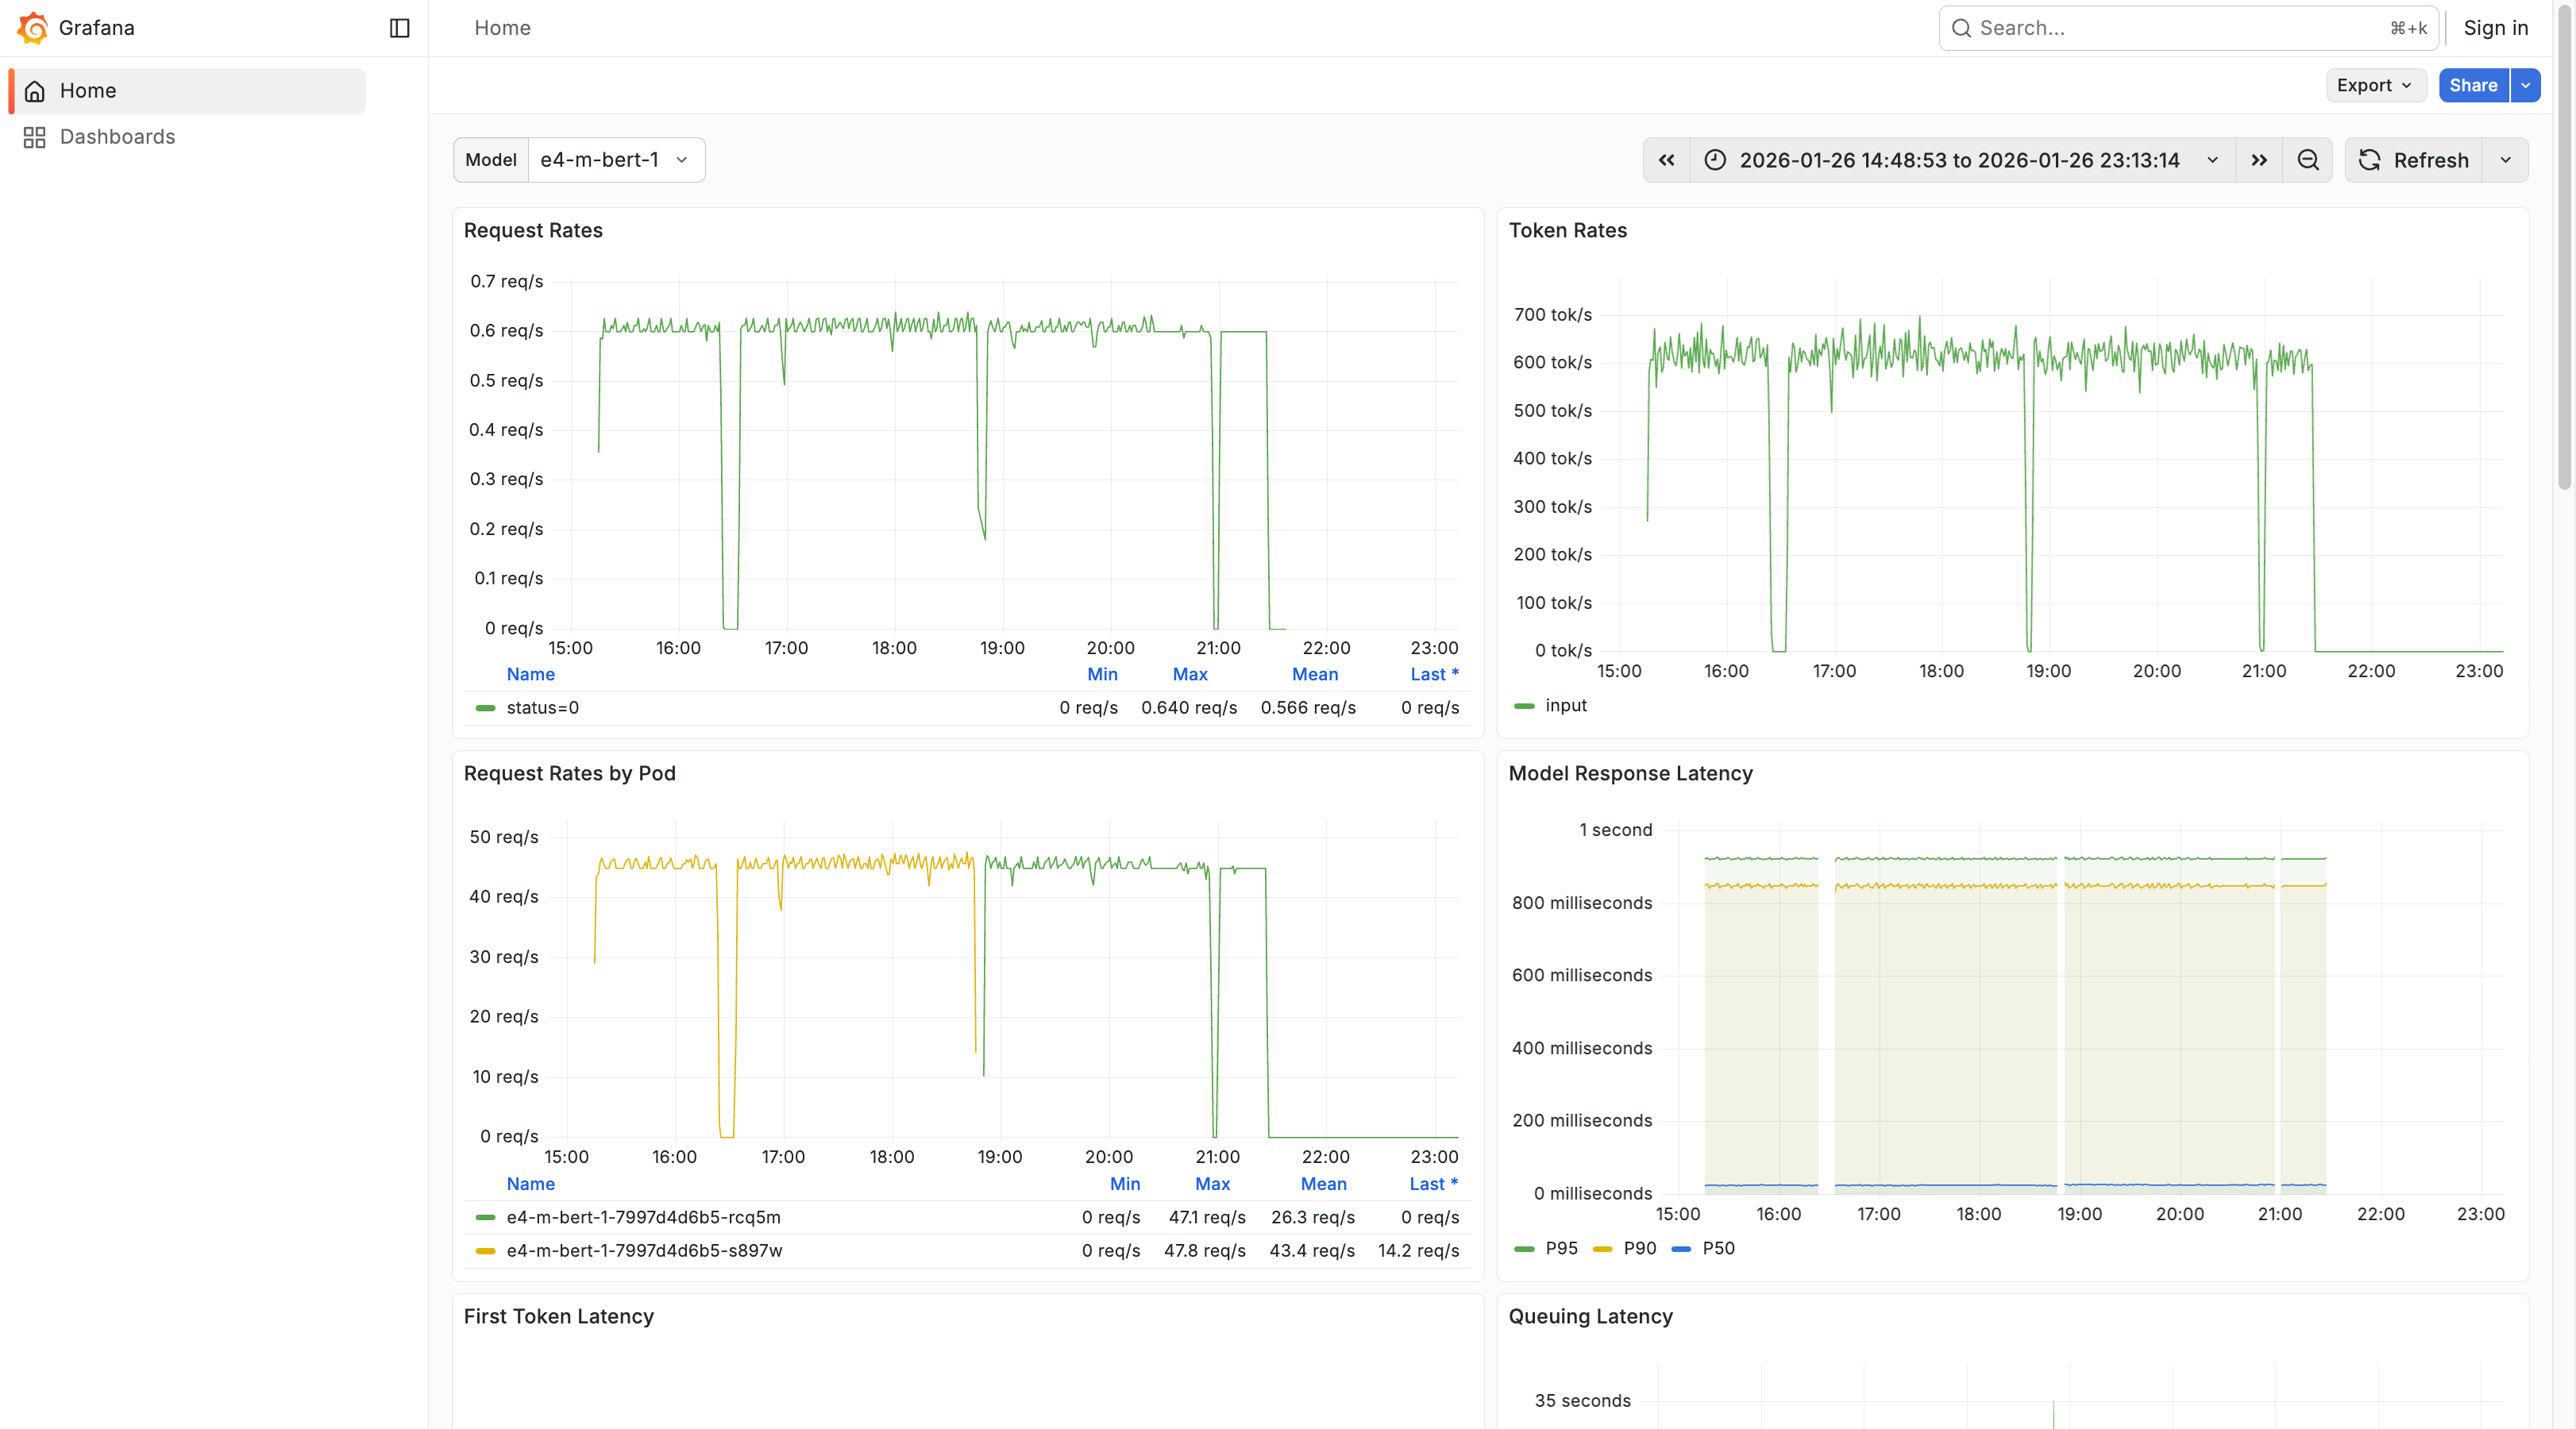Click the Home breadcrumb at top

click(502, 28)
